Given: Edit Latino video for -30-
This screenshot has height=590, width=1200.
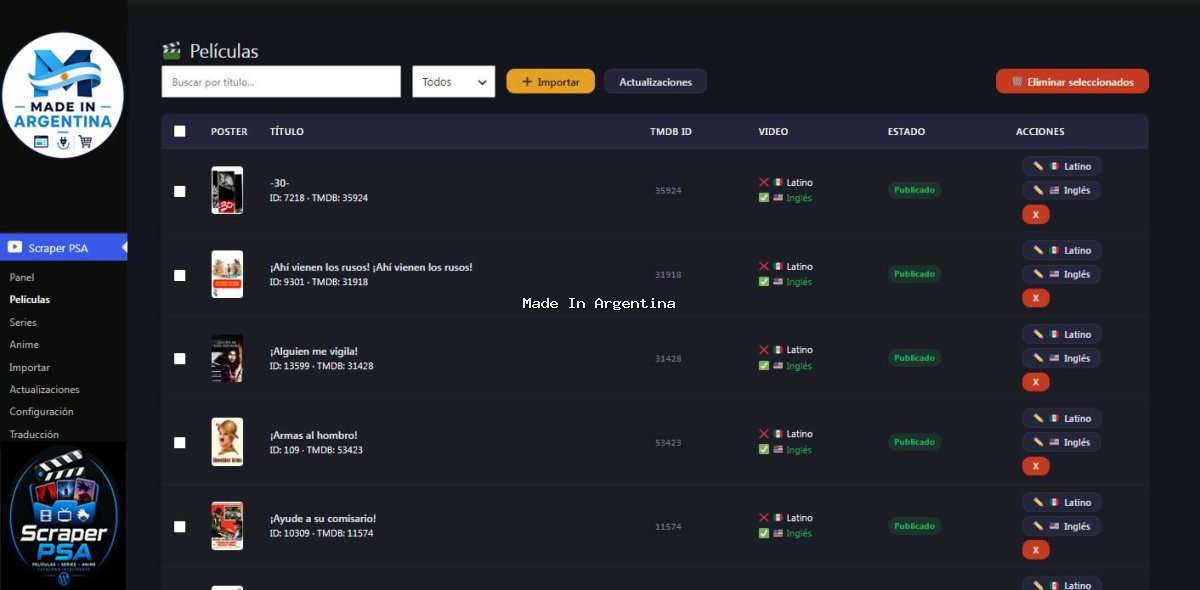Looking at the screenshot, I should pos(1061,166).
